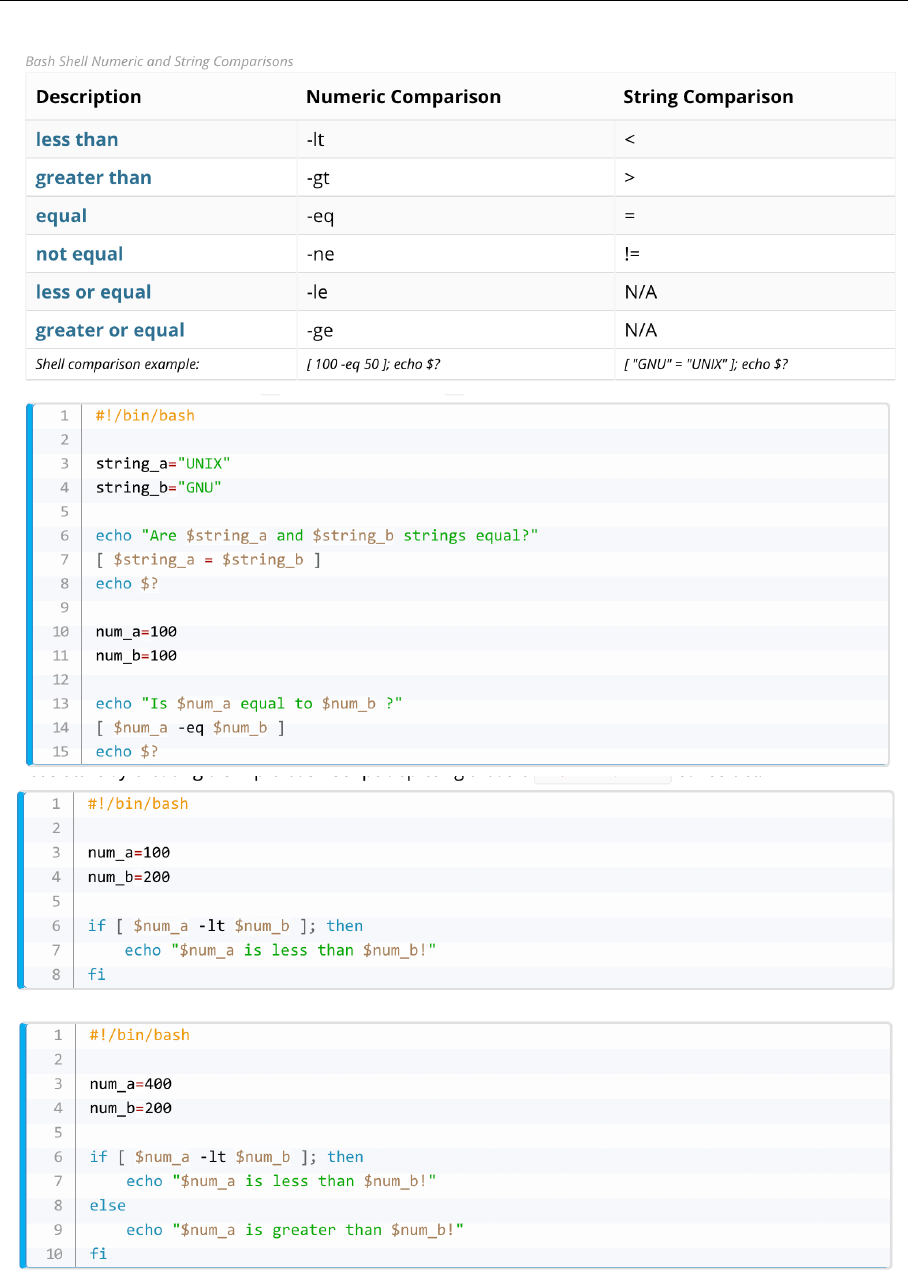
Task: Open the 'equal' description link
Action: 61,216
